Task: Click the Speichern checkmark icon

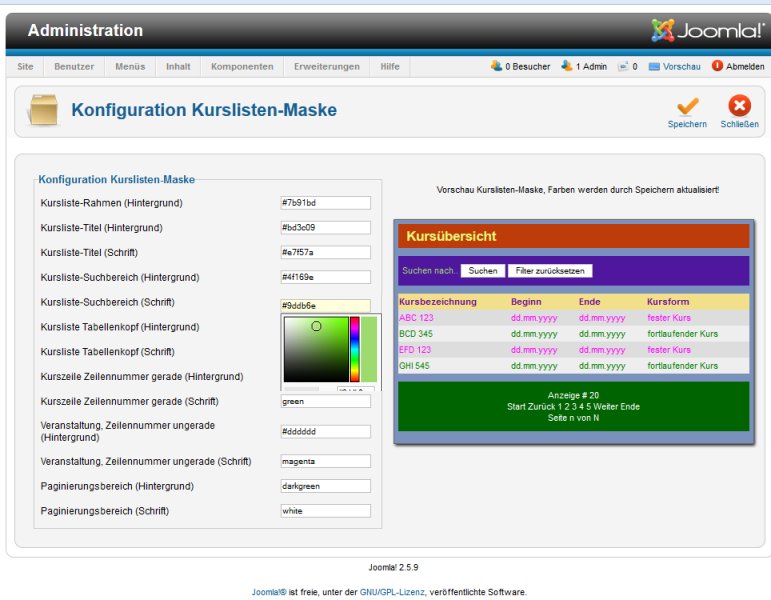Action: click(x=687, y=106)
